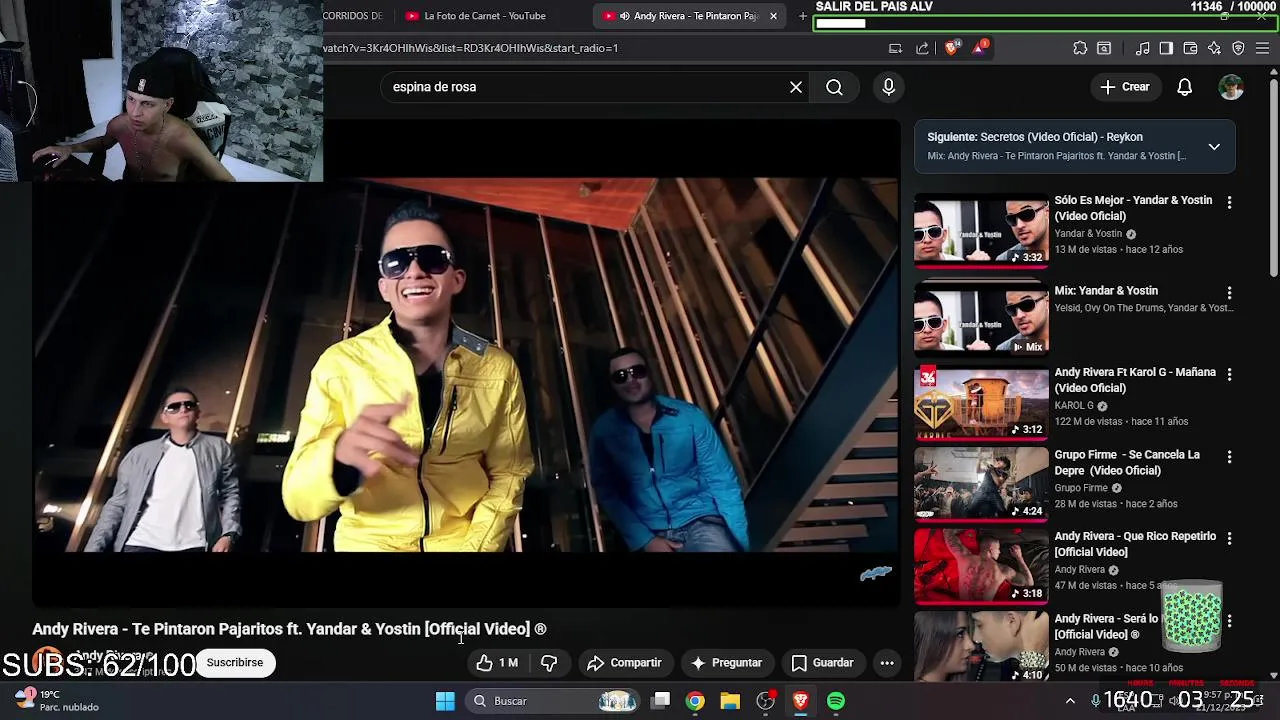Open the weather widget showing 19°C

56,700
